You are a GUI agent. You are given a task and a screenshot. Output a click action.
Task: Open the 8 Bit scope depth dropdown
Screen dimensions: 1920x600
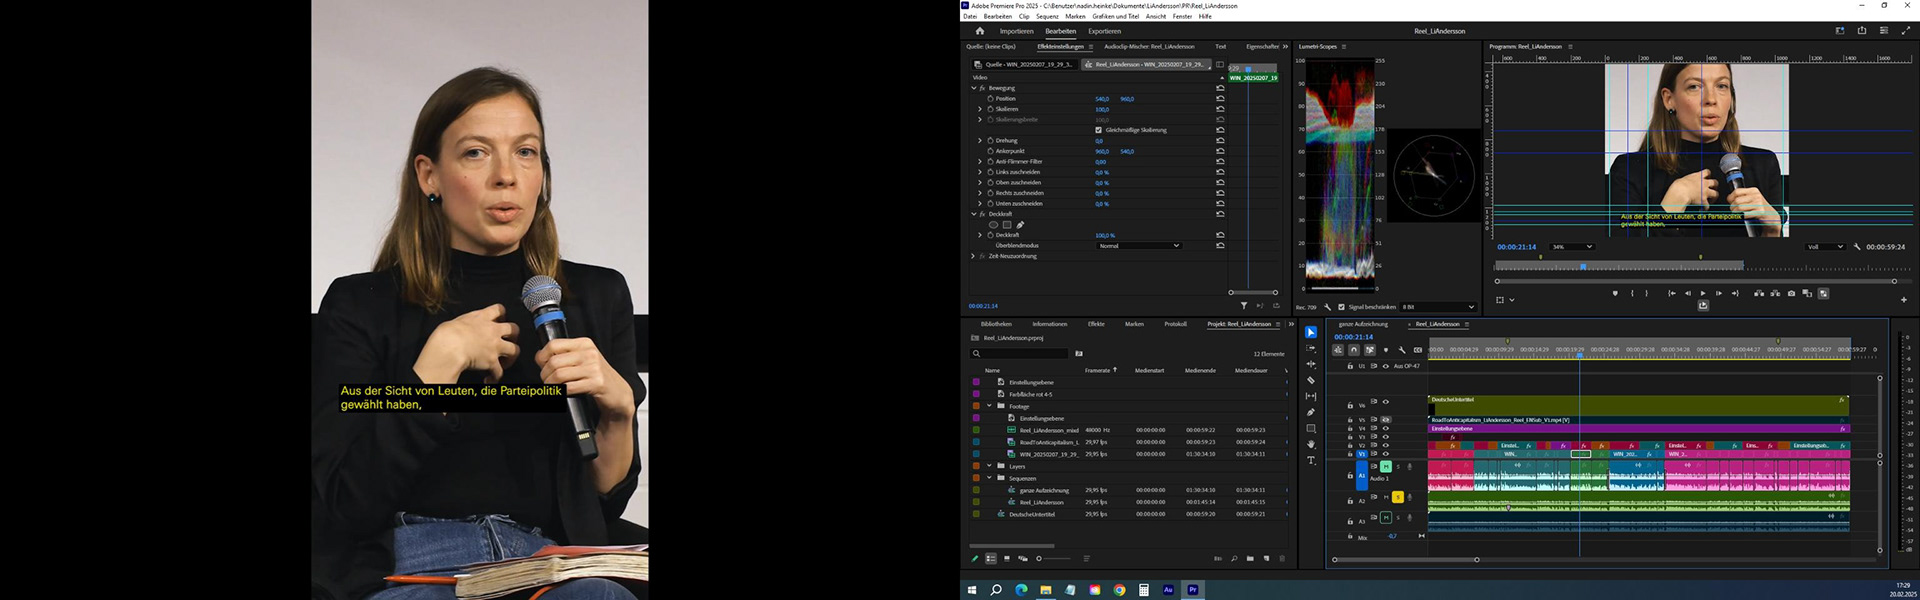tap(1438, 307)
